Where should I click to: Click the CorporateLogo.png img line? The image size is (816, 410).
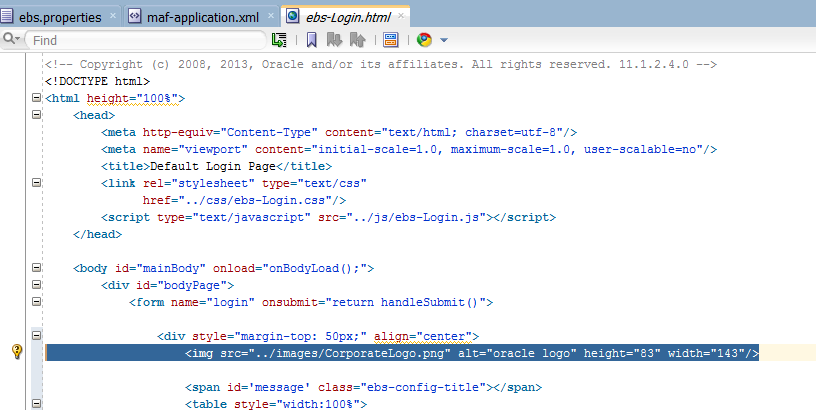[x=472, y=353]
